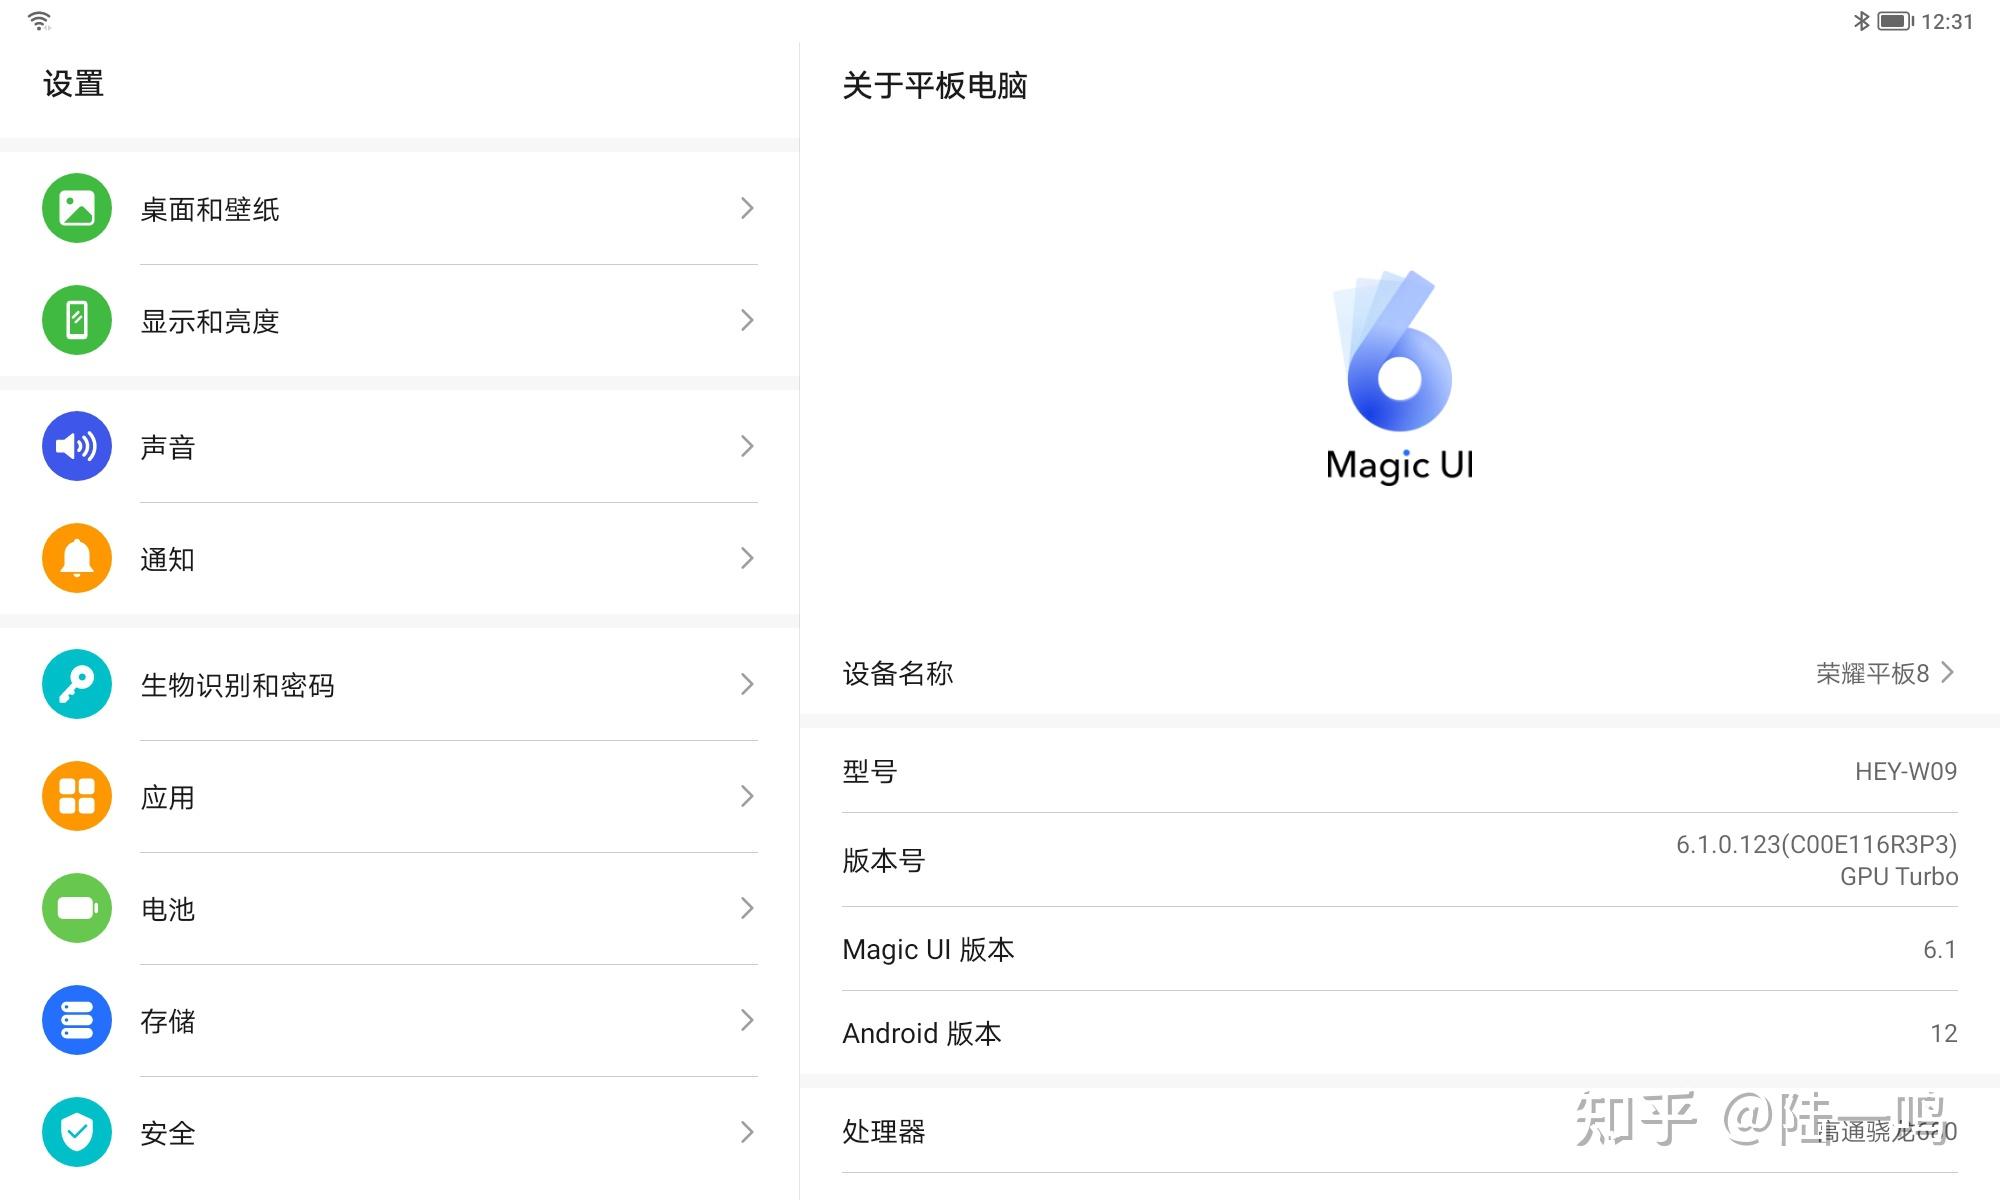Tap model value HEY-W09
The height and width of the screenshot is (1200, 2000).
coord(1906,771)
